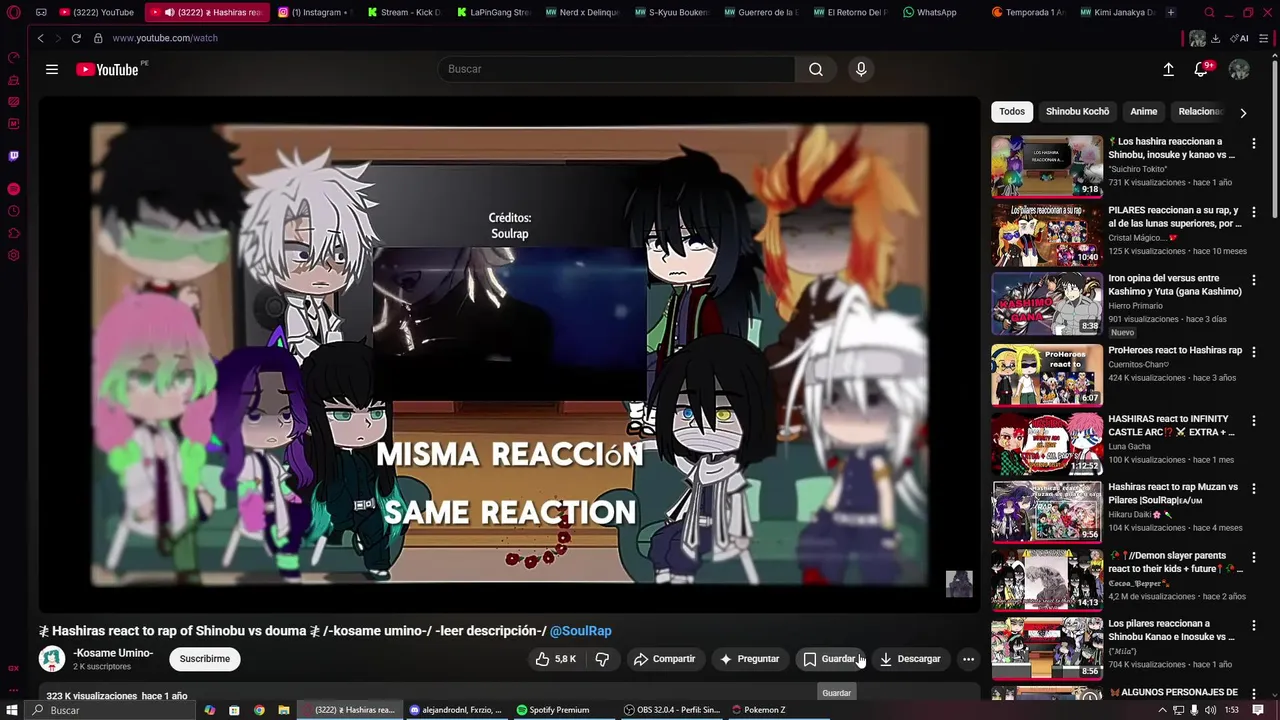
Task: Open the YouTube account avatar menu
Action: (x=1239, y=69)
